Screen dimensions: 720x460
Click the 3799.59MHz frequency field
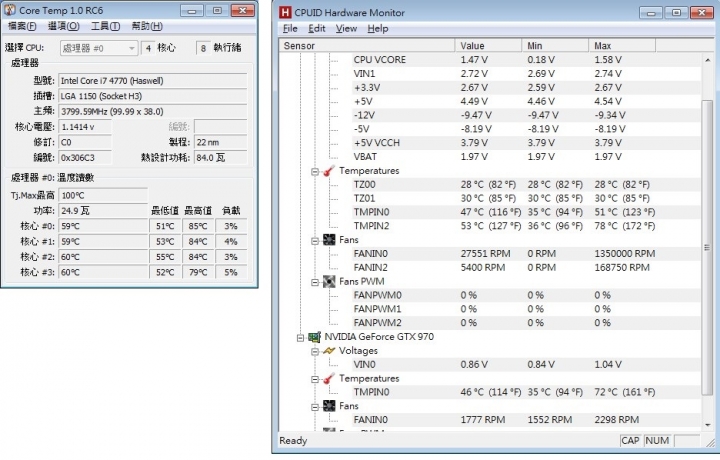(x=153, y=112)
